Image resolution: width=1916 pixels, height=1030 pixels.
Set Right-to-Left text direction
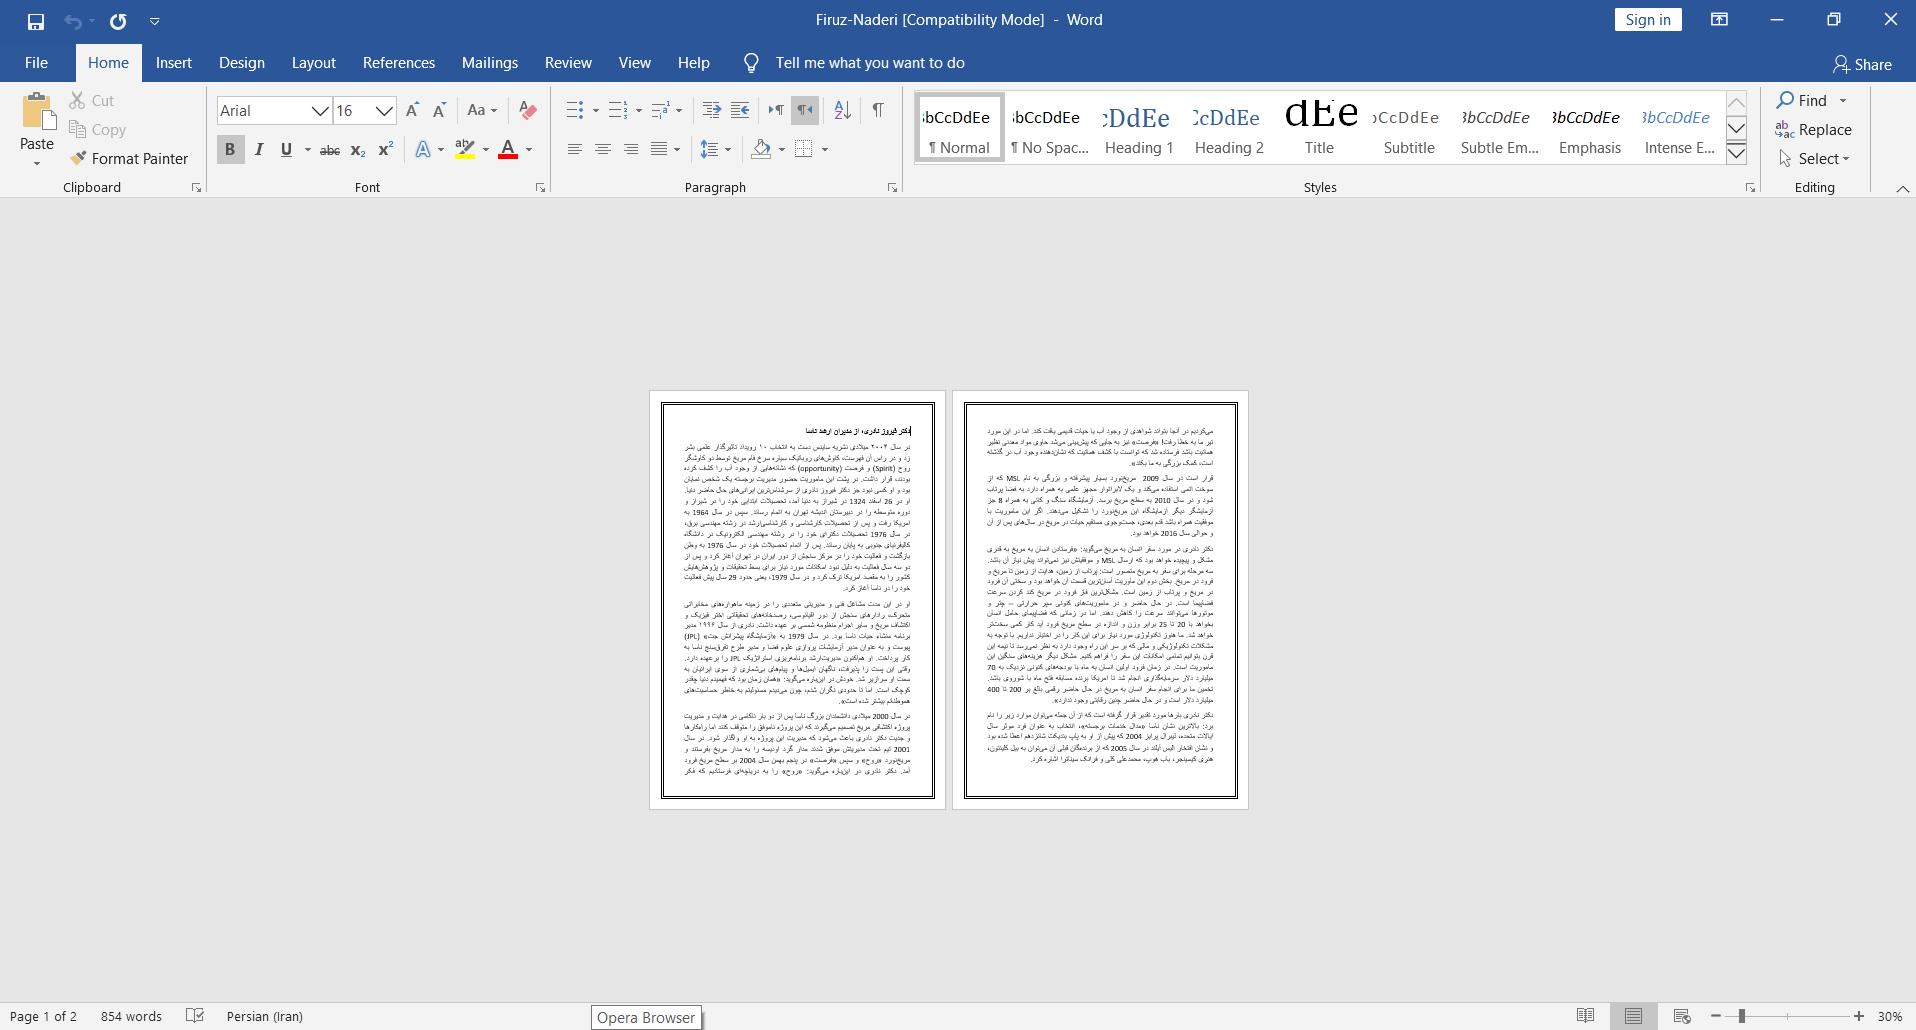[804, 110]
